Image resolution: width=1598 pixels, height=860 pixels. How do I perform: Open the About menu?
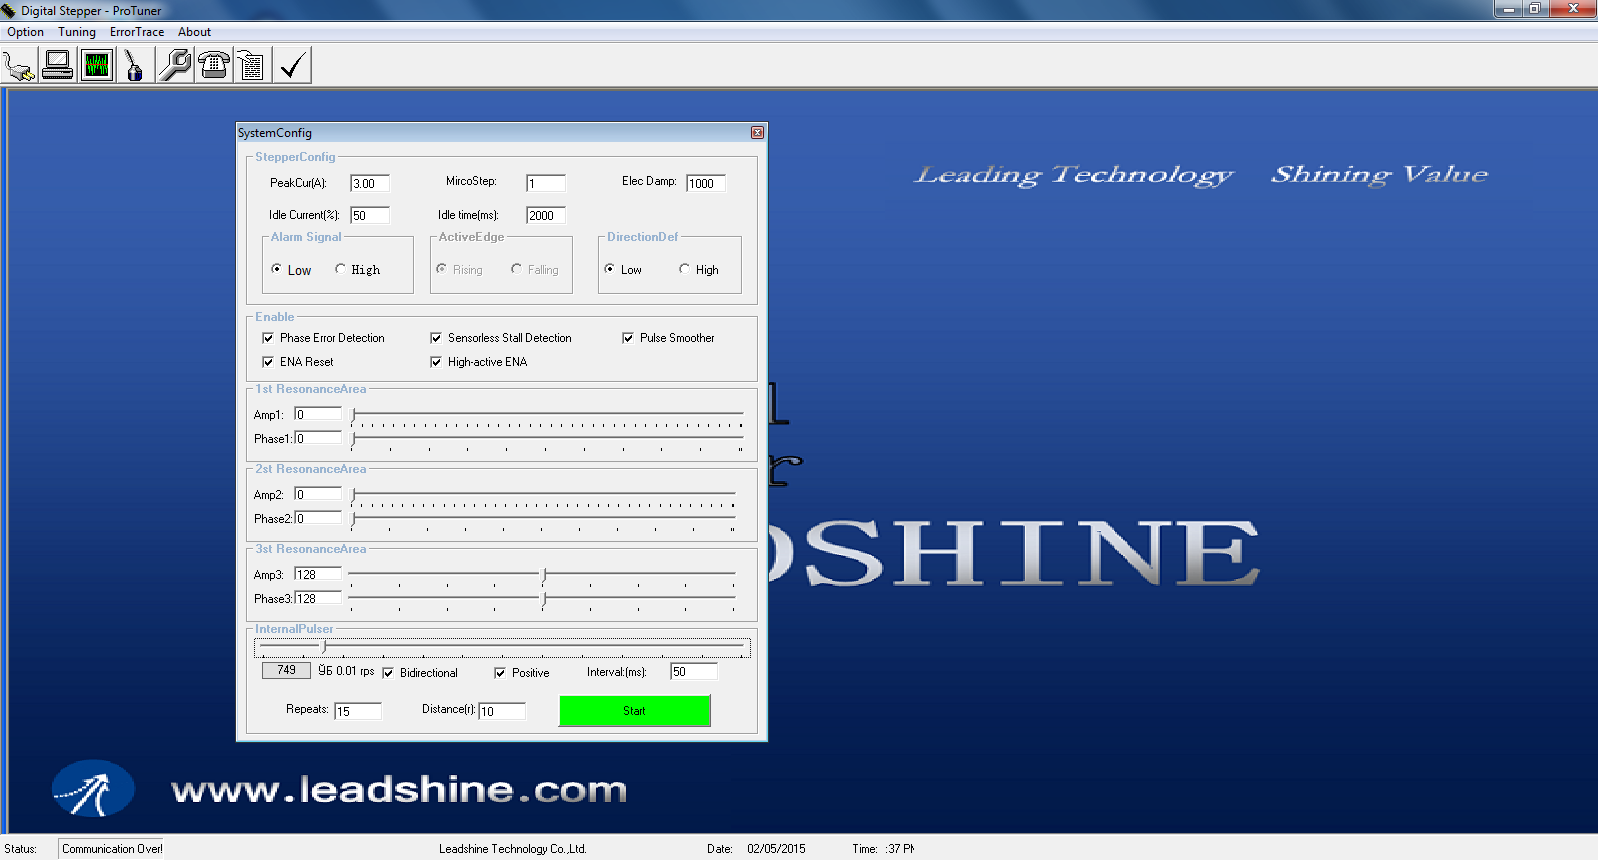click(x=194, y=32)
